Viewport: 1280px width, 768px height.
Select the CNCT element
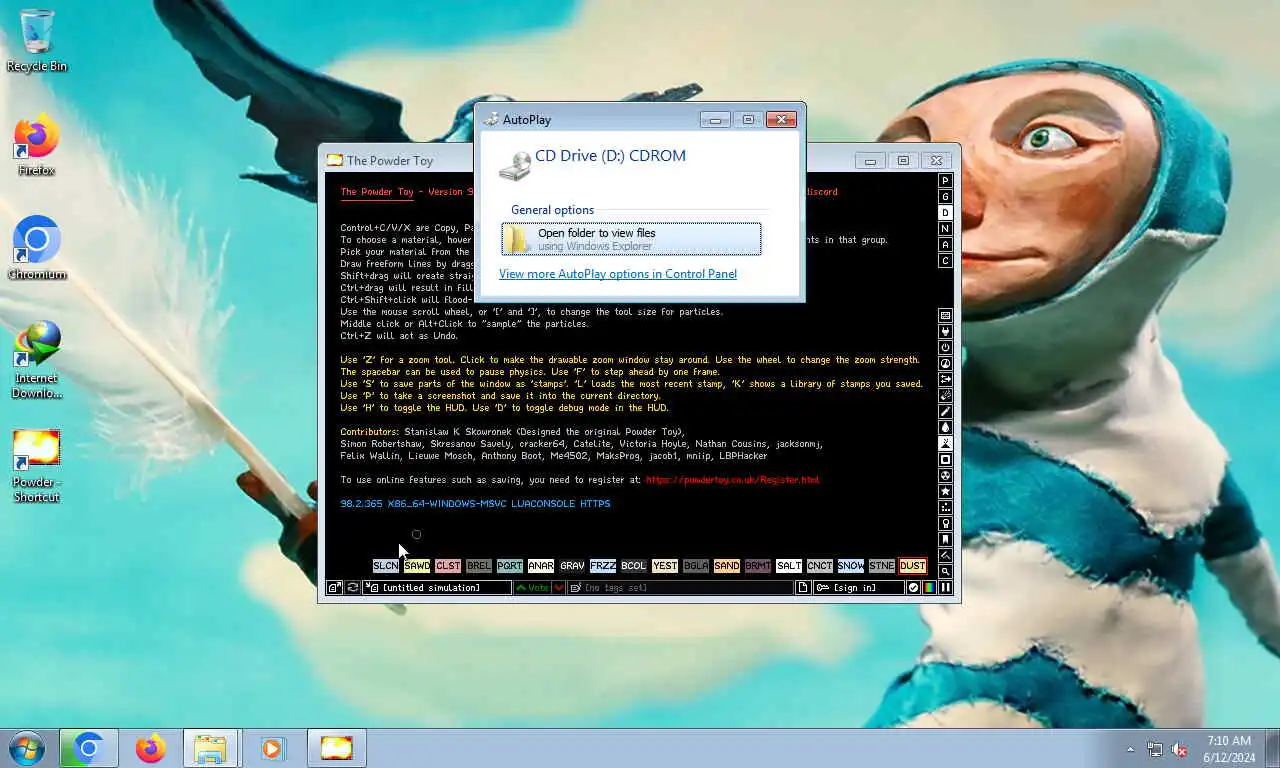820,566
